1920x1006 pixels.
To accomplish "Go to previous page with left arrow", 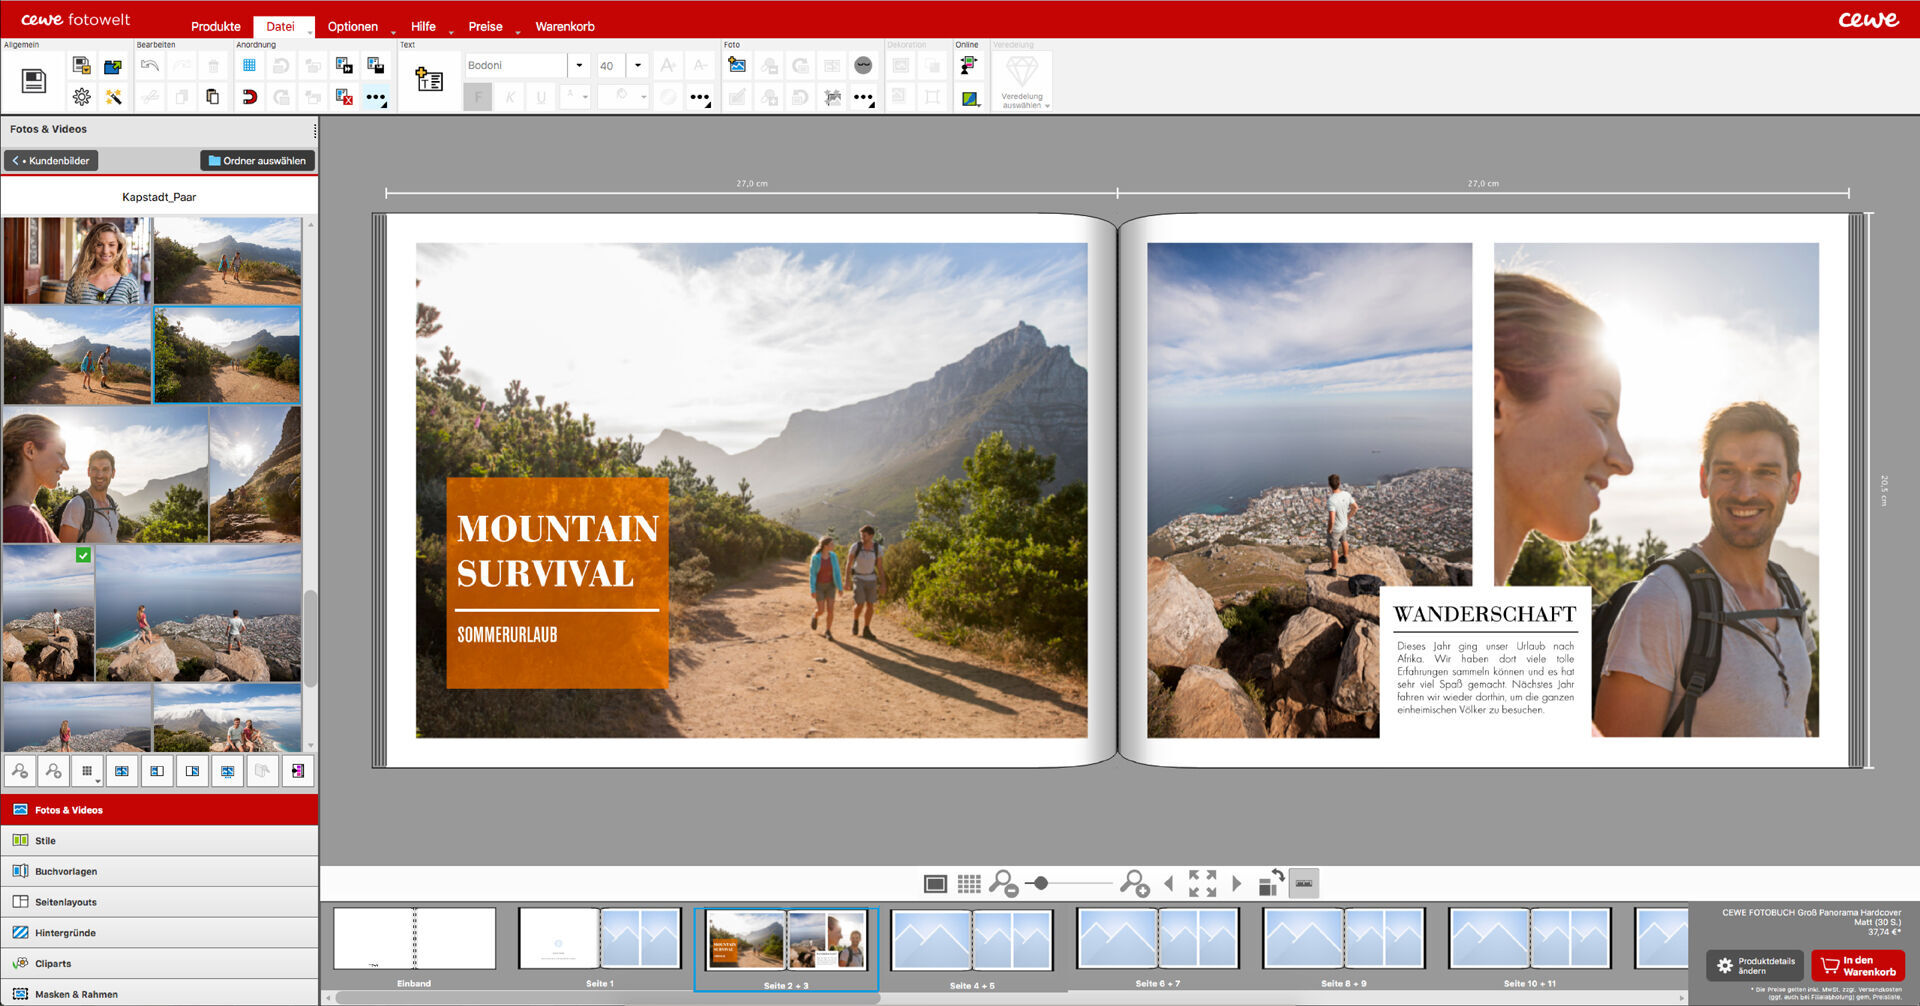I will point(1169,883).
